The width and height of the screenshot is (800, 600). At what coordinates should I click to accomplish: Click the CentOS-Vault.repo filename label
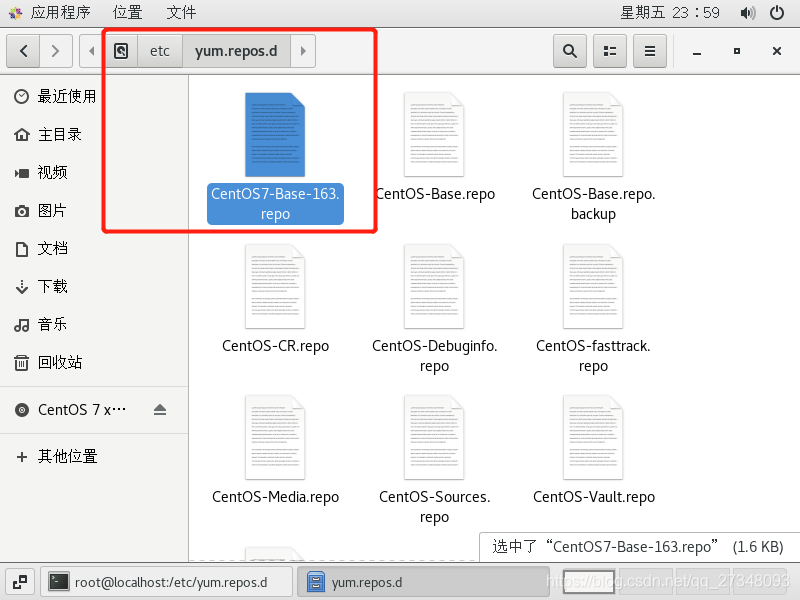point(594,497)
